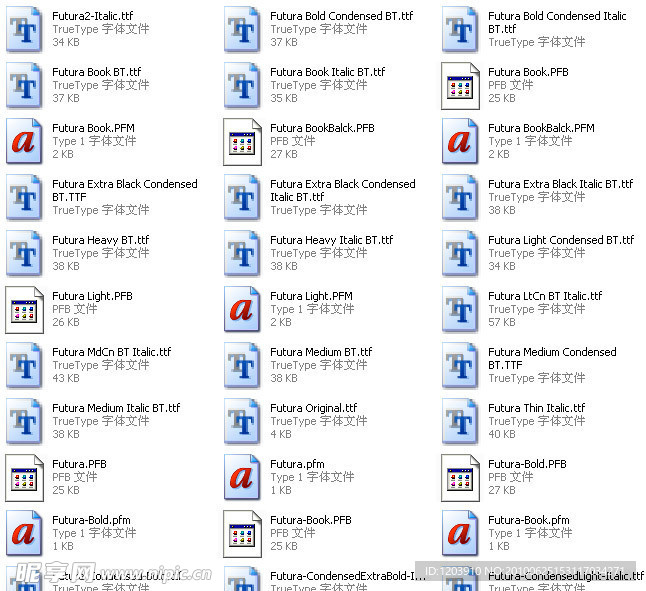Select the file name Futura Heavy BT.ttf
The height and width of the screenshot is (591, 646).
pyautogui.click(x=101, y=240)
